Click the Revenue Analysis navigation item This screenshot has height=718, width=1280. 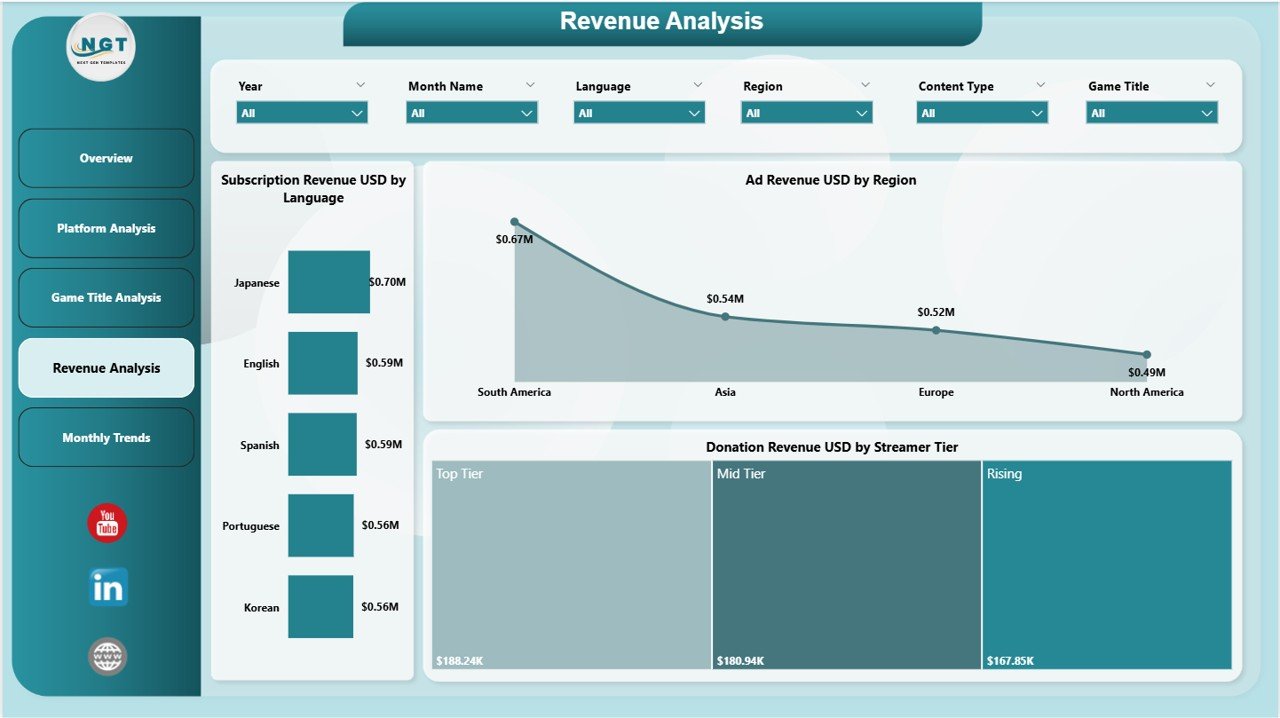pyautogui.click(x=106, y=367)
